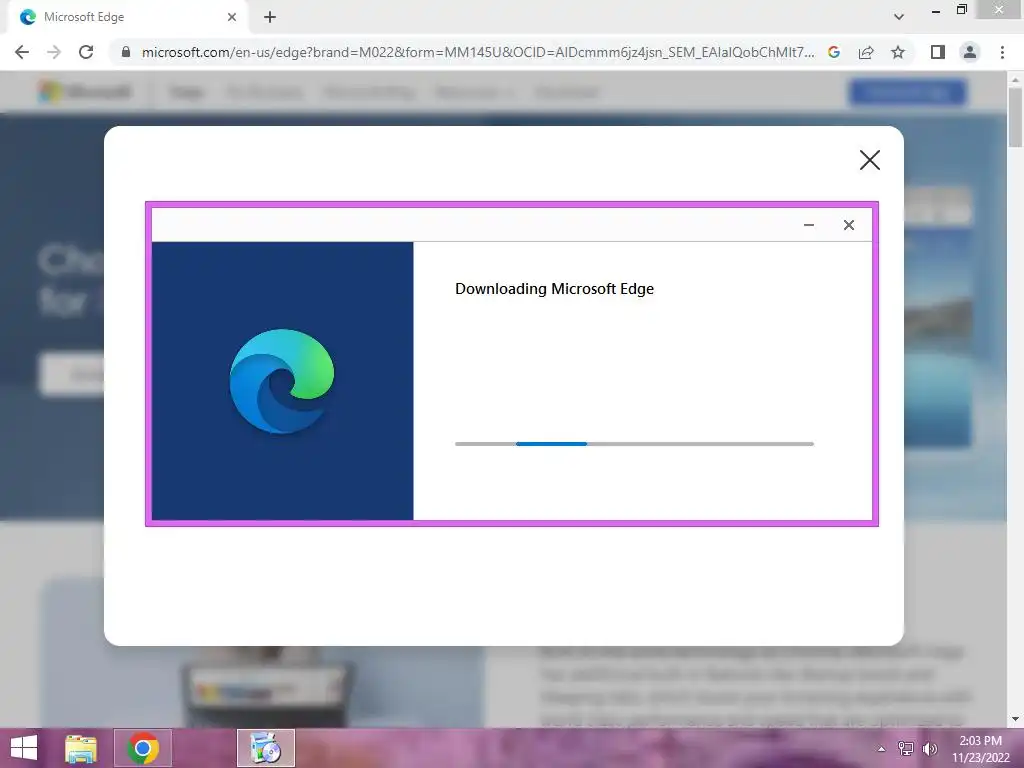
Task: Click the scrollbar down arrow
Action: 1016,719
